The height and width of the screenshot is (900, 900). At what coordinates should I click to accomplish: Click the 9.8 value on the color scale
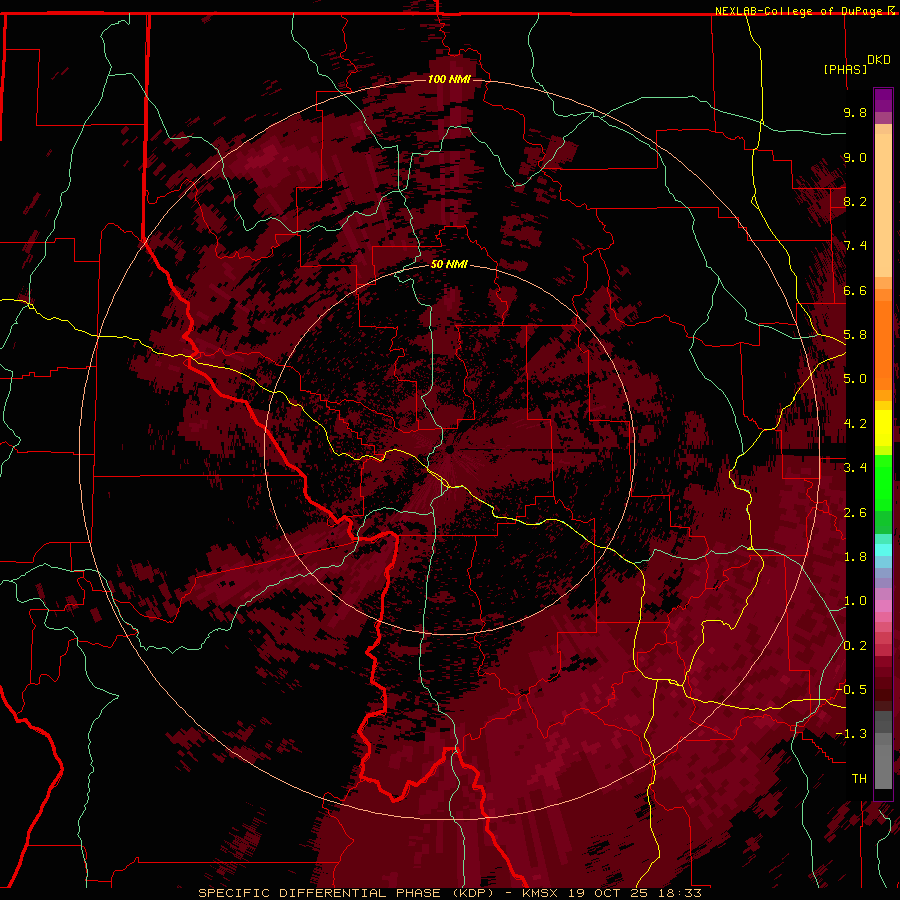pyautogui.click(x=855, y=112)
